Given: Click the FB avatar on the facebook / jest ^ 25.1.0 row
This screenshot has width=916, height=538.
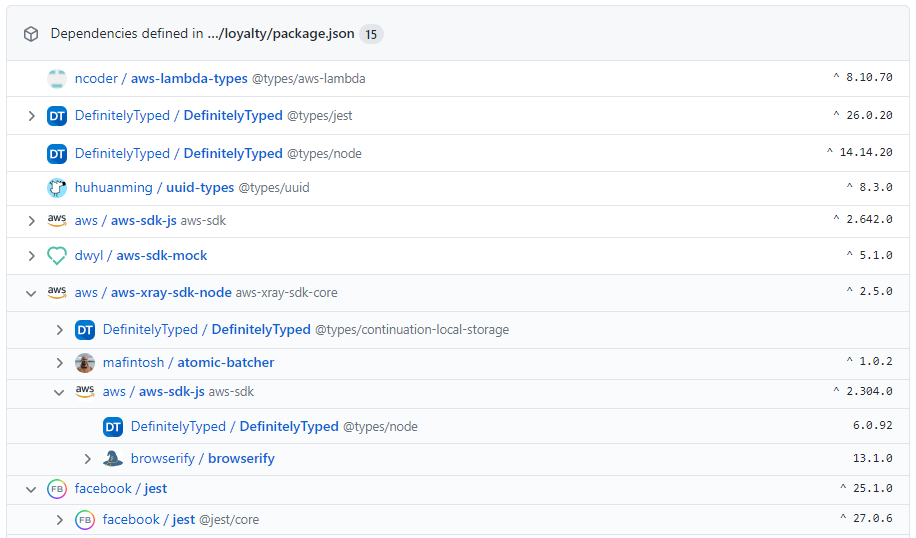Looking at the screenshot, I should [x=57, y=489].
